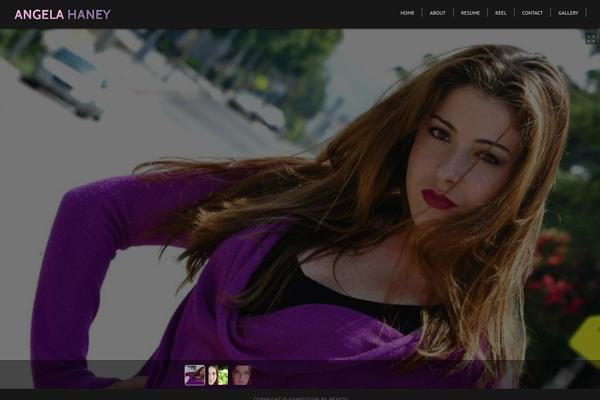This screenshot has height=400, width=600.
Task: Toggle fullscreen gallery icon
Action: (x=591, y=38)
